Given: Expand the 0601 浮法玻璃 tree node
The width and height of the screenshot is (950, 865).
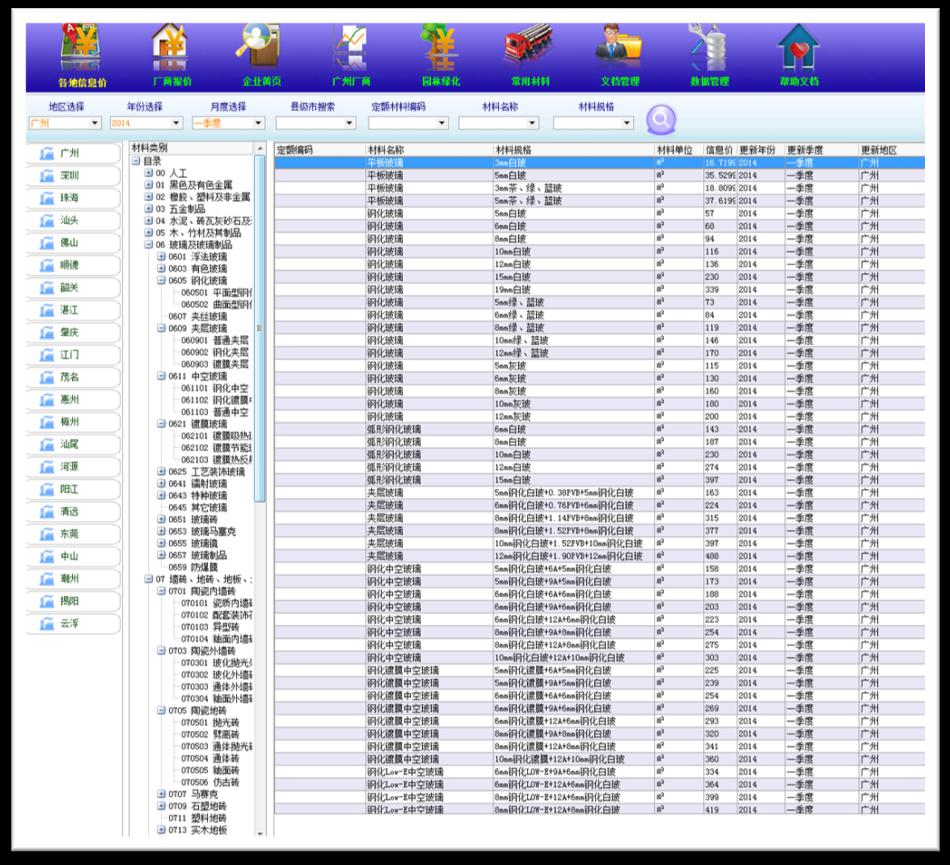Looking at the screenshot, I should 161,256.
